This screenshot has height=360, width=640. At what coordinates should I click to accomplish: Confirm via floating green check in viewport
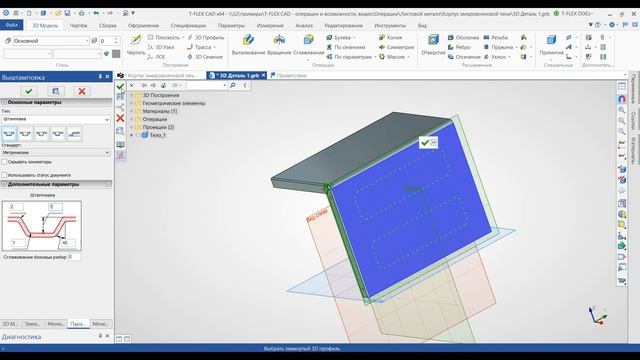425,142
